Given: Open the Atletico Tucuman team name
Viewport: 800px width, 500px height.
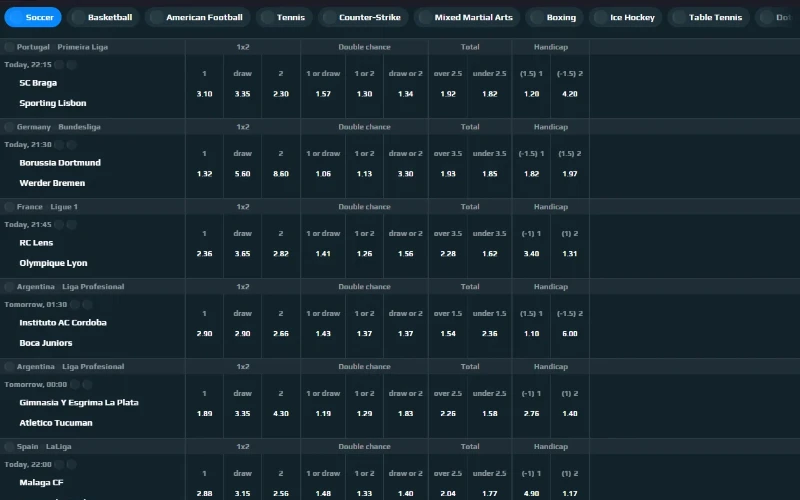Looking at the screenshot, I should click(x=56, y=423).
